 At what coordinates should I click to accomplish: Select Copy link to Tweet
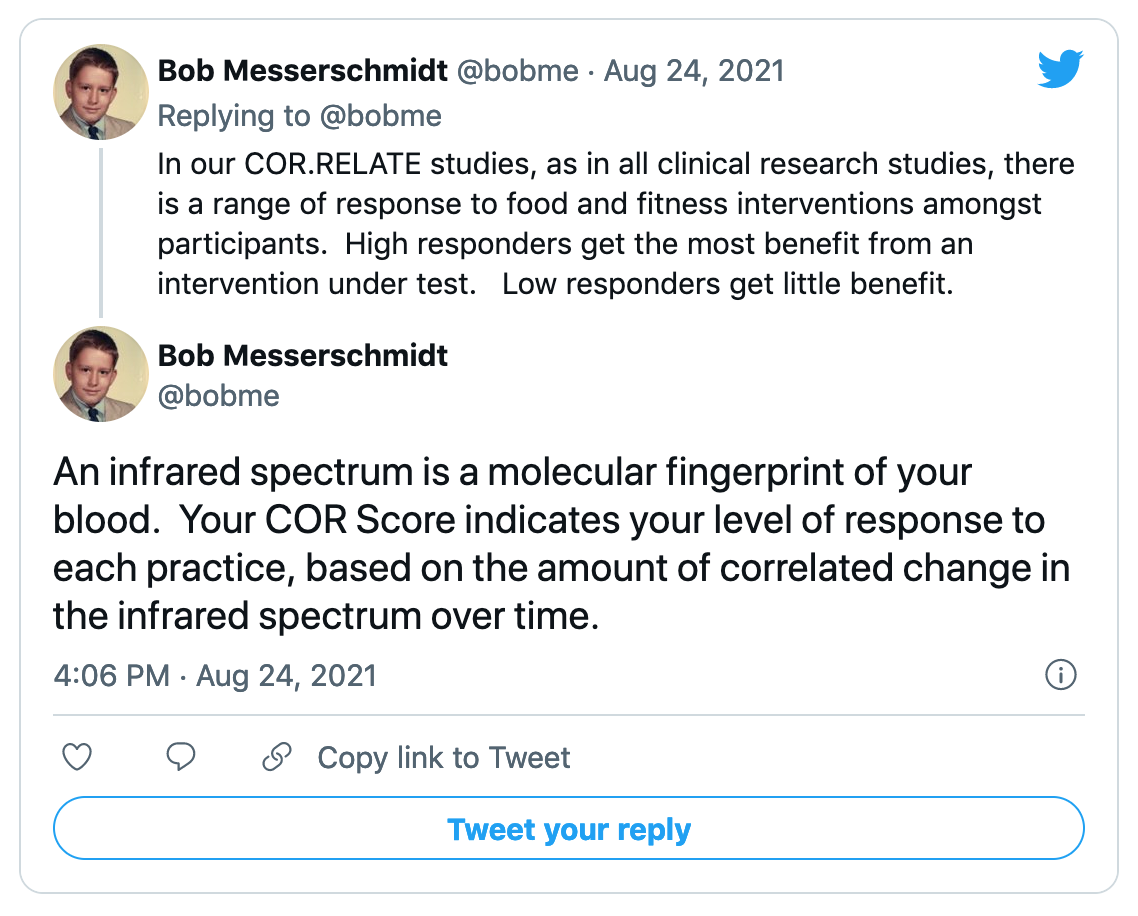pyautogui.click(x=443, y=758)
